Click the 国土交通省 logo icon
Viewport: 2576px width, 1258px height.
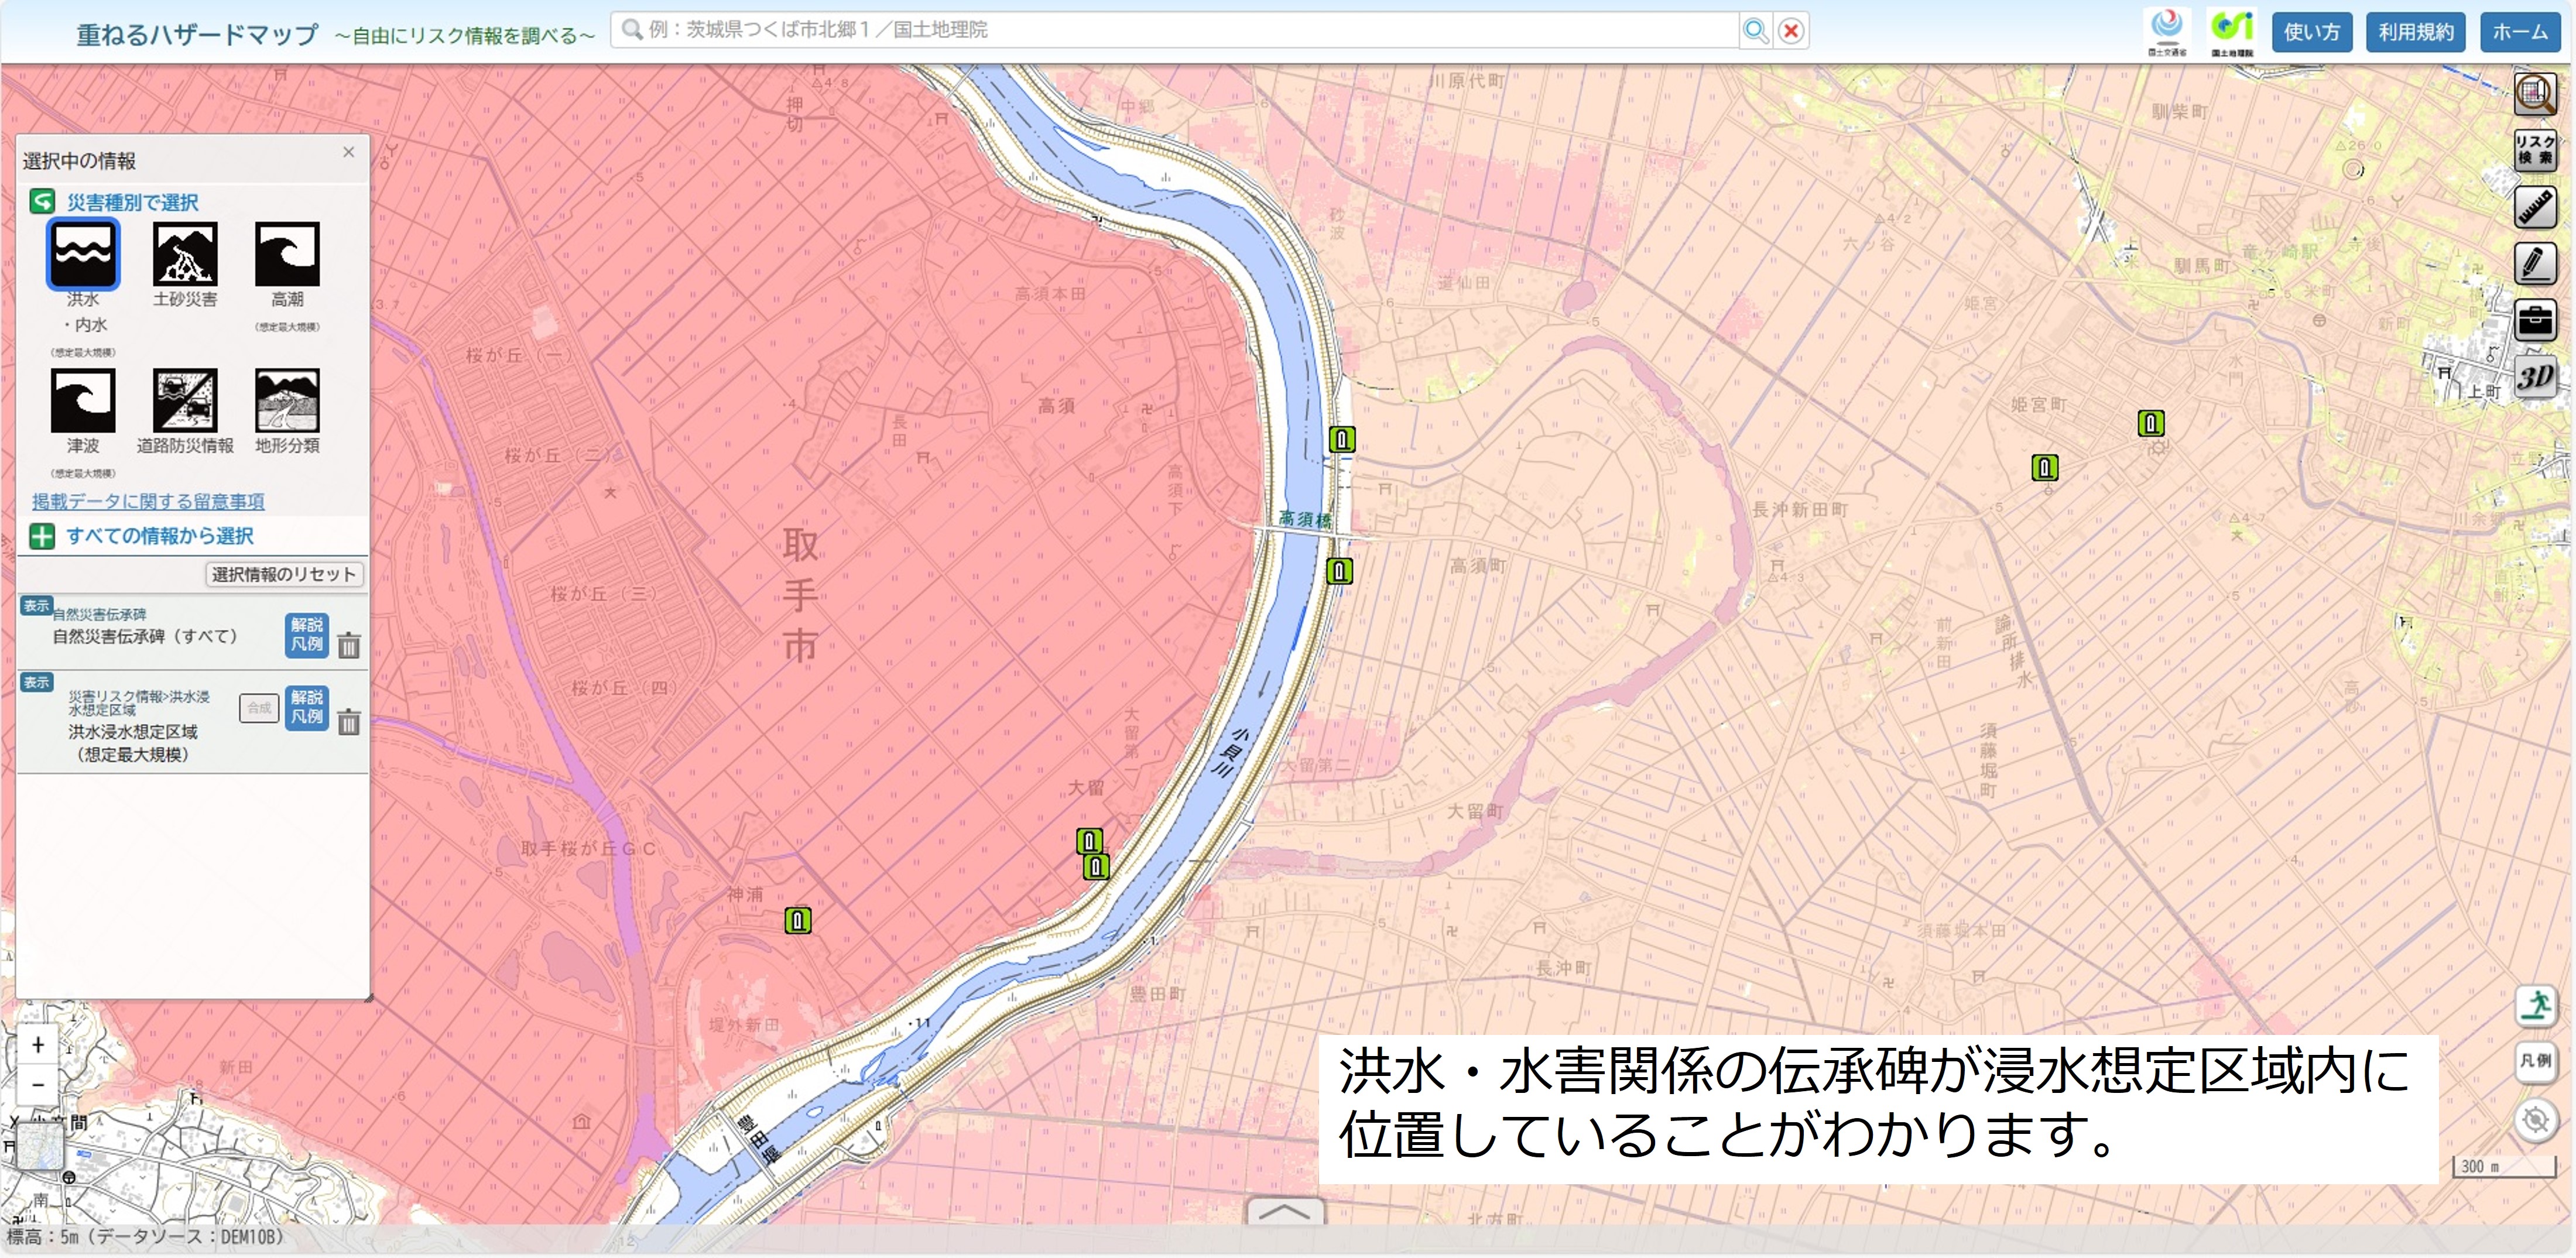point(2166,32)
